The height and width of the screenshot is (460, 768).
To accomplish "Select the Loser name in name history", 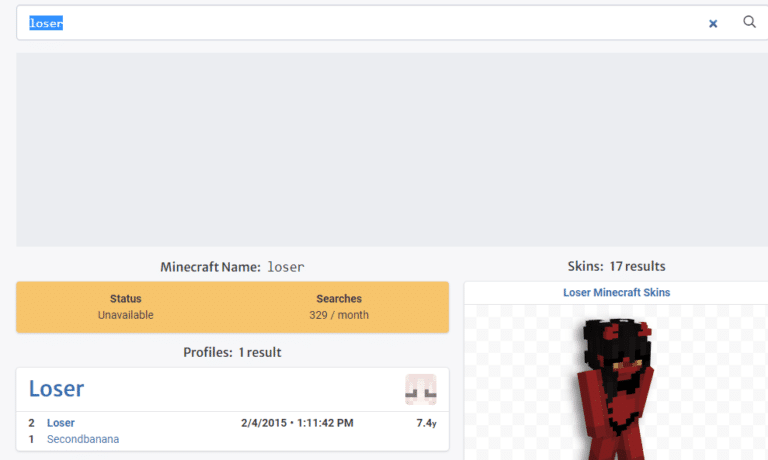I will pyautogui.click(x=61, y=423).
